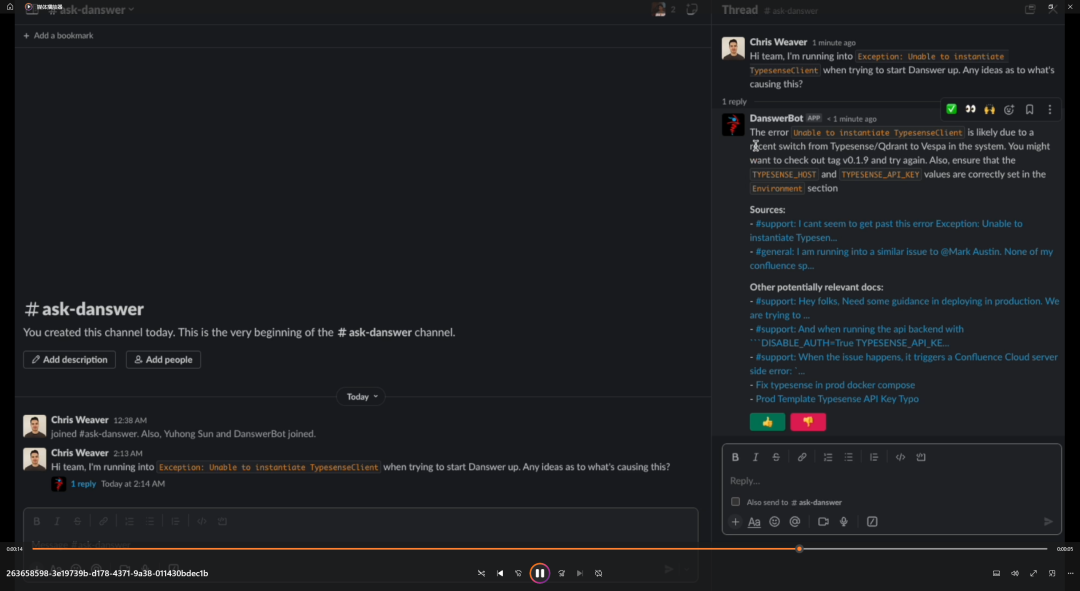Toggle bold in thread reply toolbar

click(x=735, y=457)
